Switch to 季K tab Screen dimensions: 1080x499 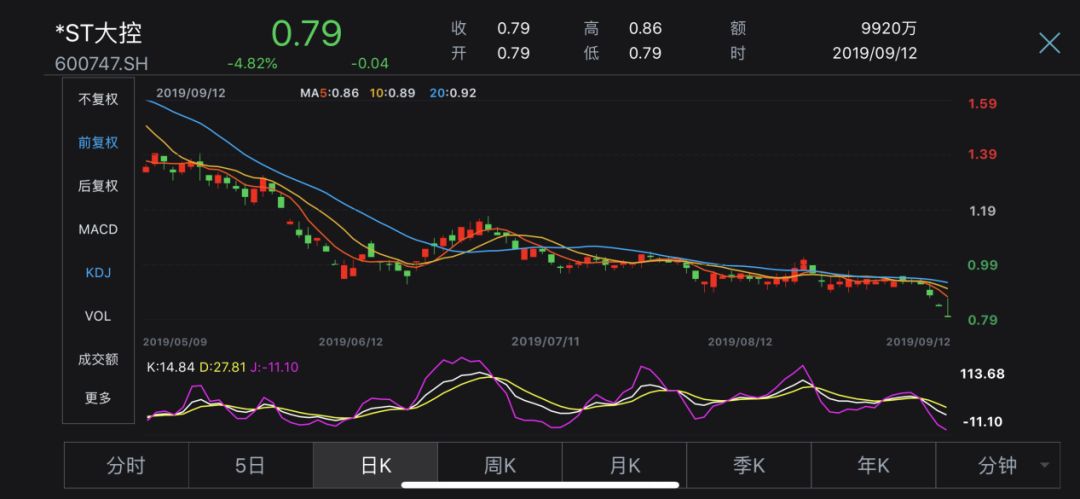pos(749,466)
